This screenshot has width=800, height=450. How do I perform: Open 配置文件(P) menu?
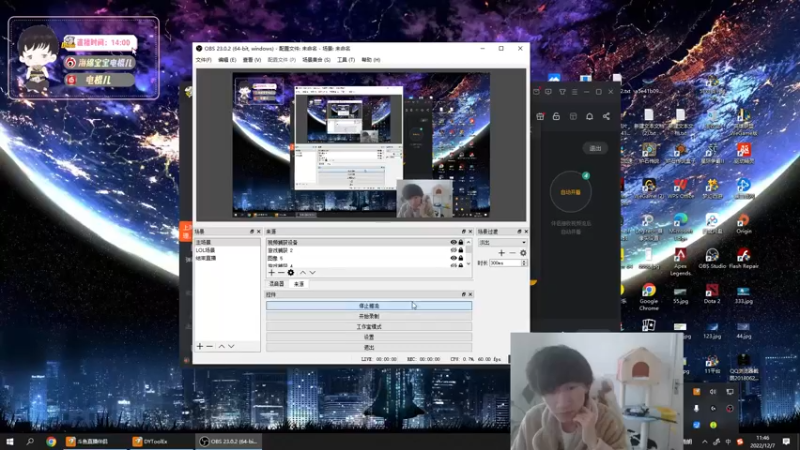(282, 60)
